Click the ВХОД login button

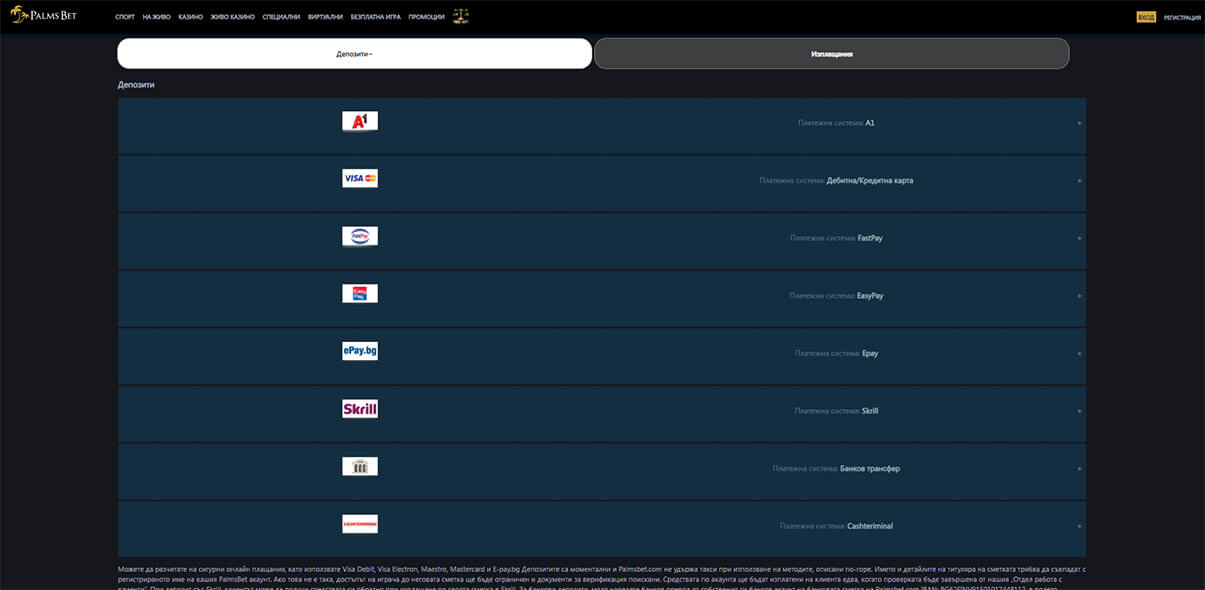[x=1146, y=17]
